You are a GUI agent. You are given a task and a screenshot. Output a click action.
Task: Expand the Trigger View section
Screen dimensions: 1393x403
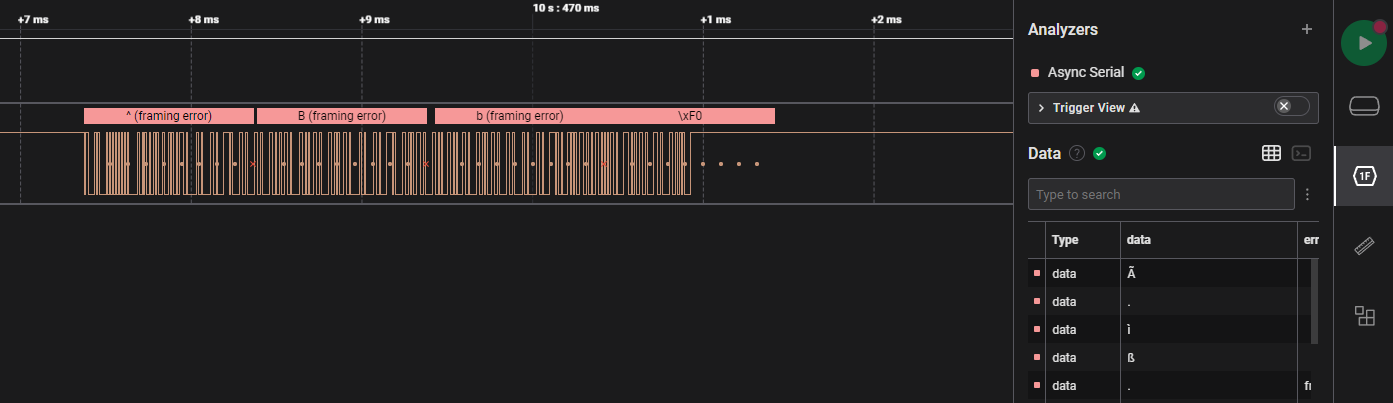[x=1041, y=108]
